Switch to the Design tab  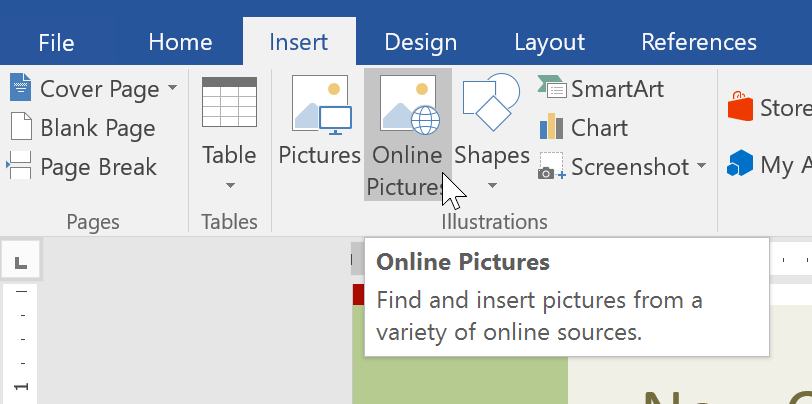[x=420, y=42]
